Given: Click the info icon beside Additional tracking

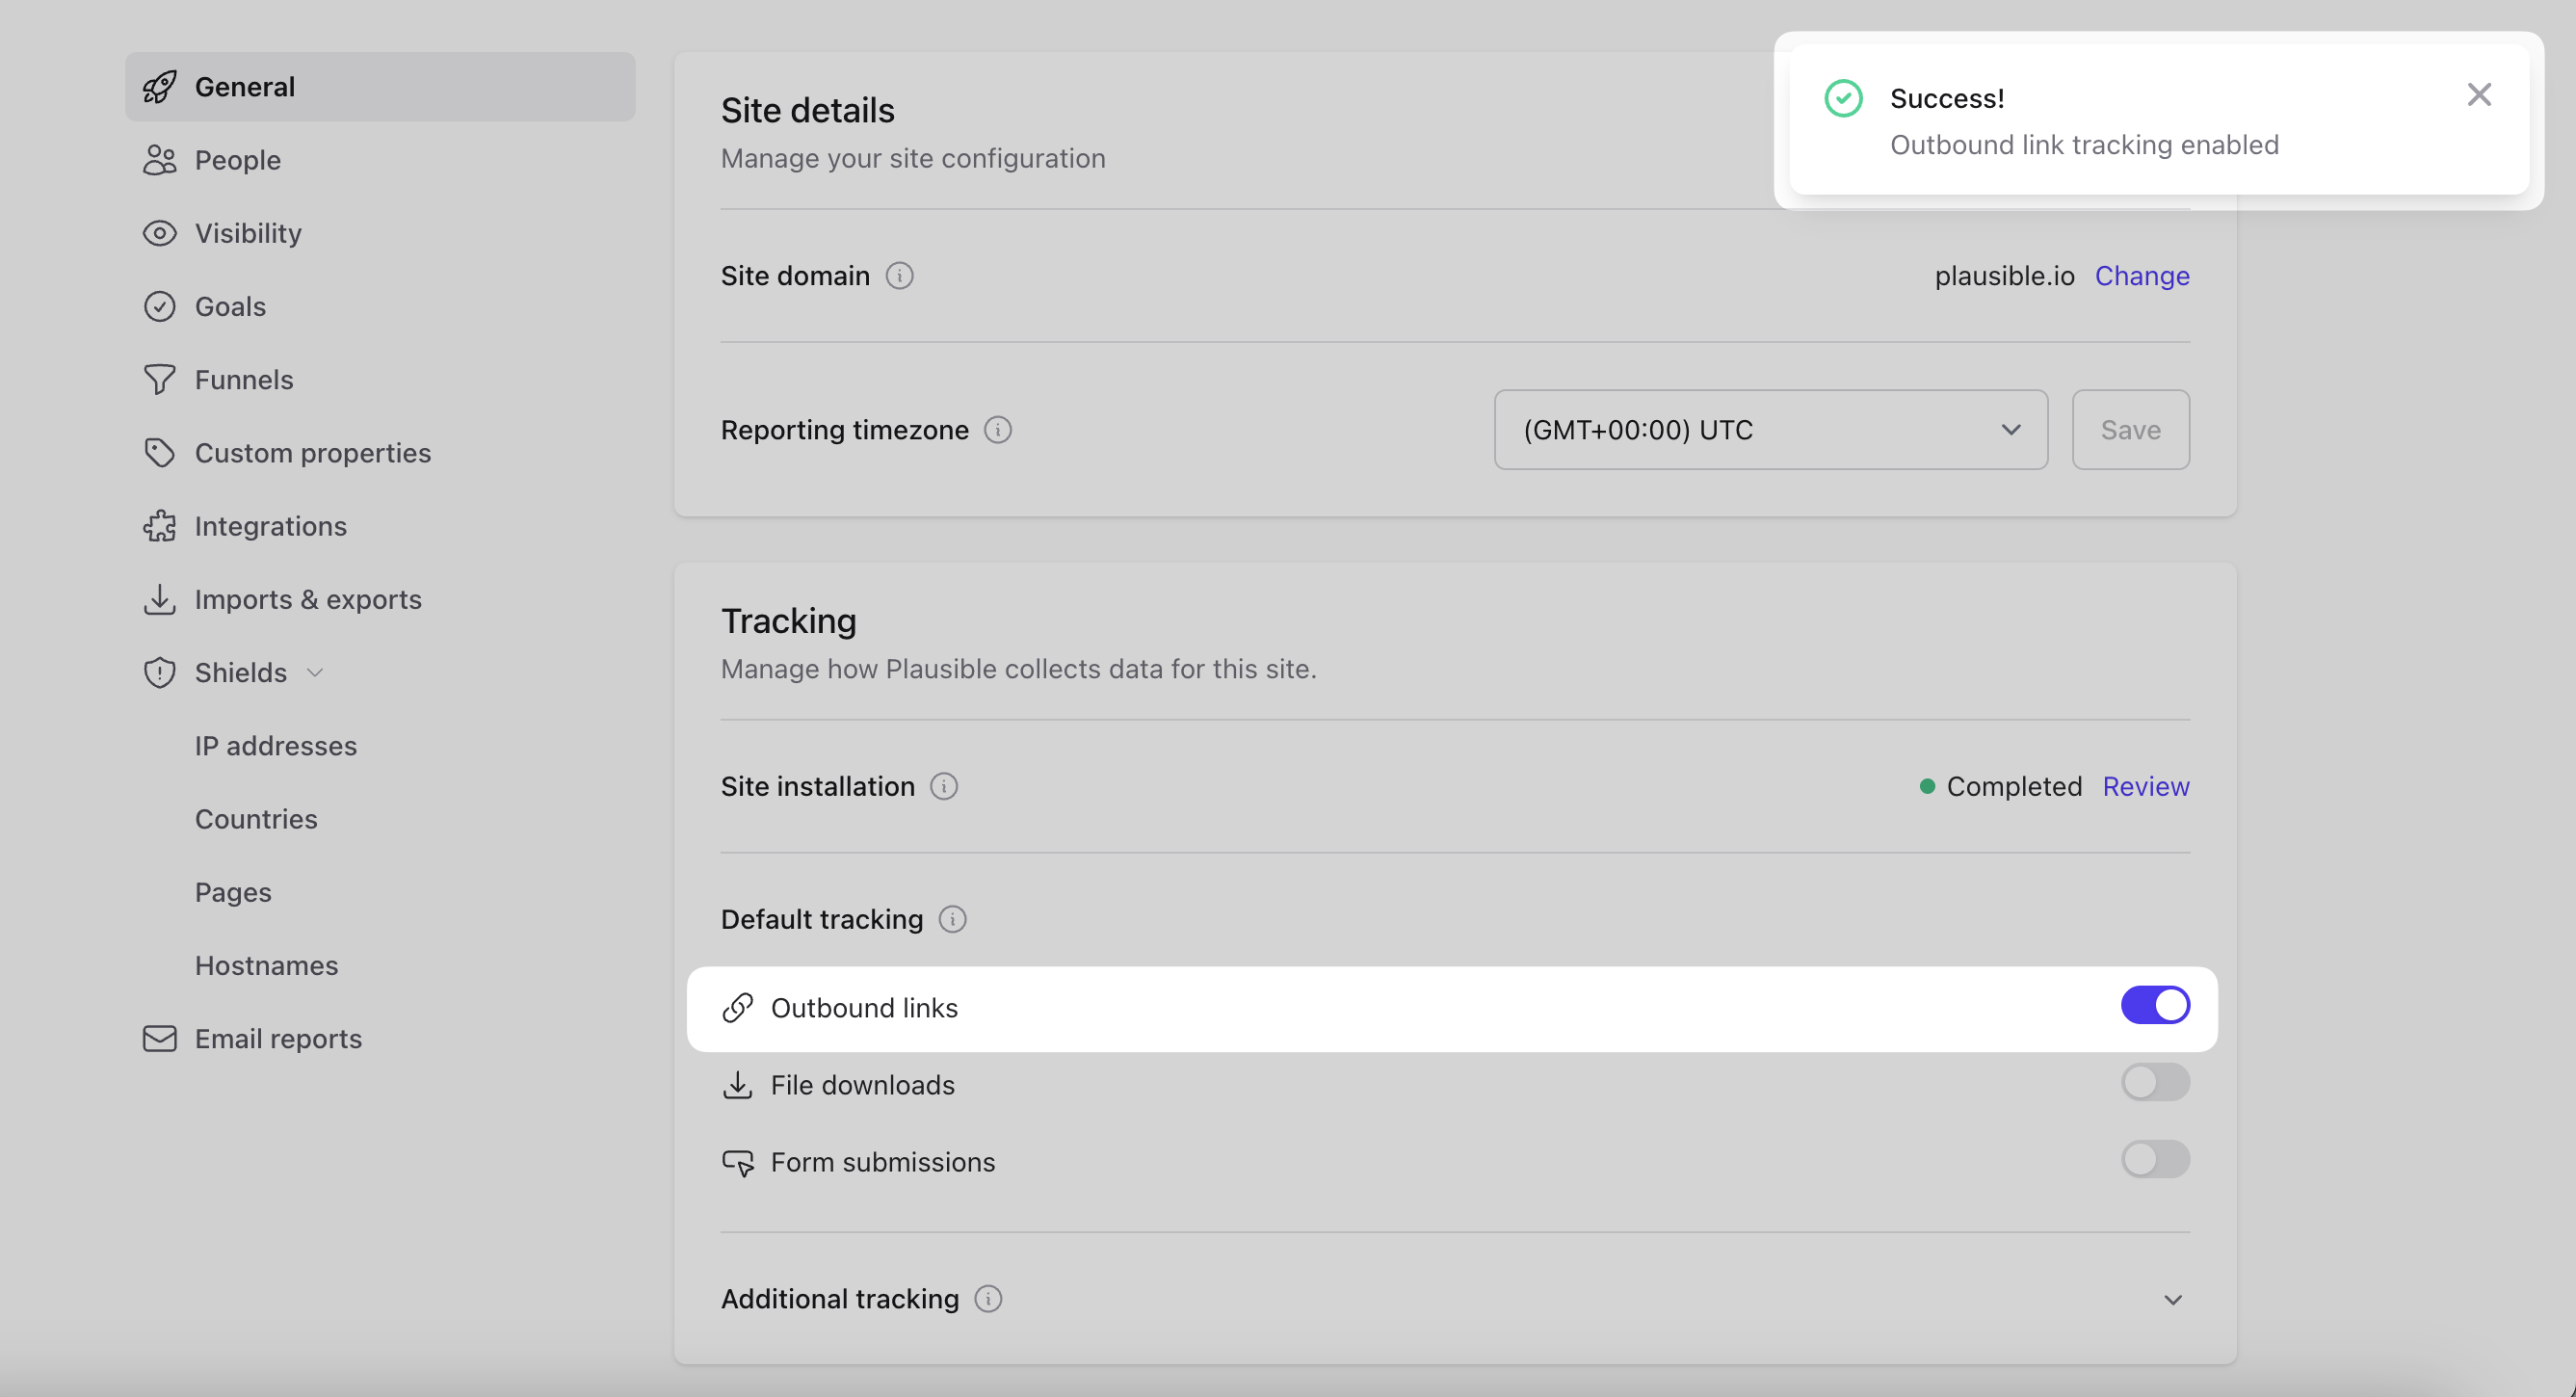Looking at the screenshot, I should click(x=989, y=1299).
